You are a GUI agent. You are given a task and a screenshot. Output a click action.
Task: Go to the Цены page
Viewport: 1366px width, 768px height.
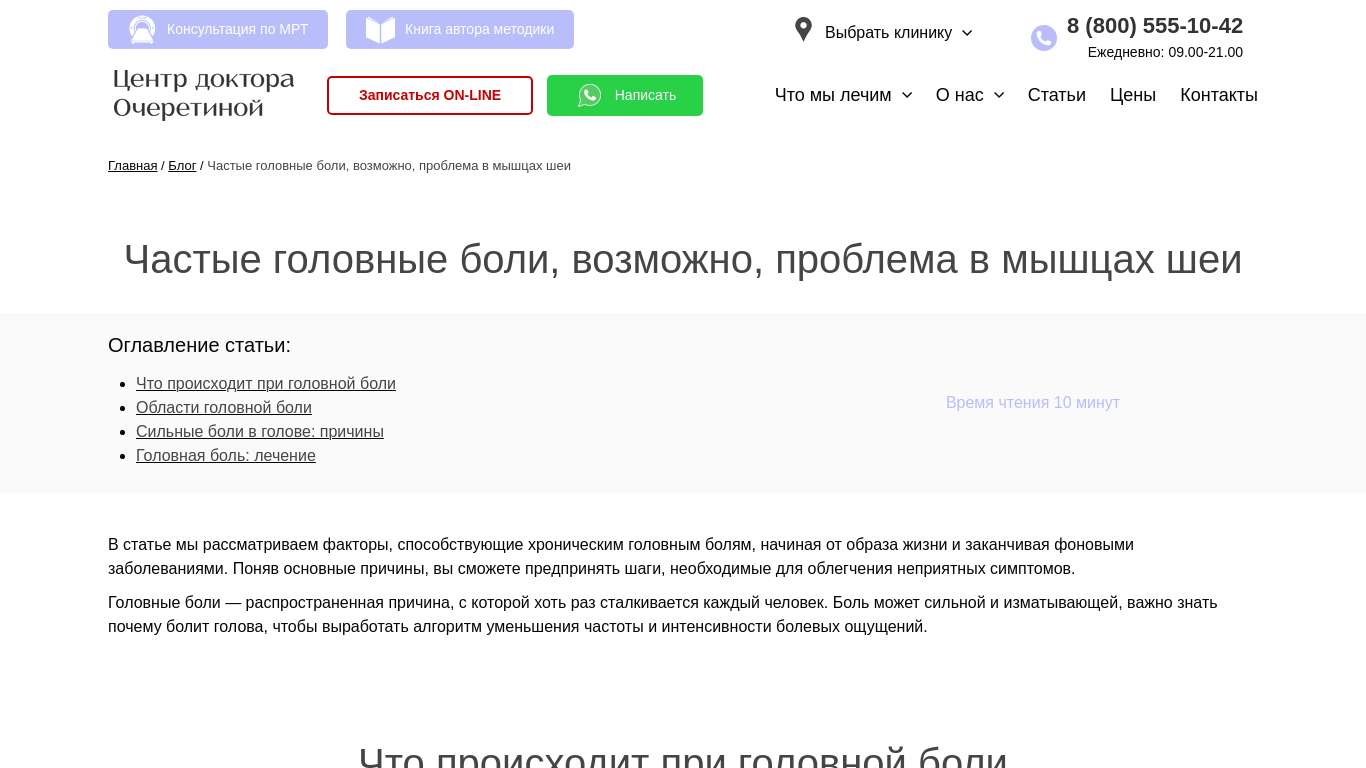click(1132, 95)
